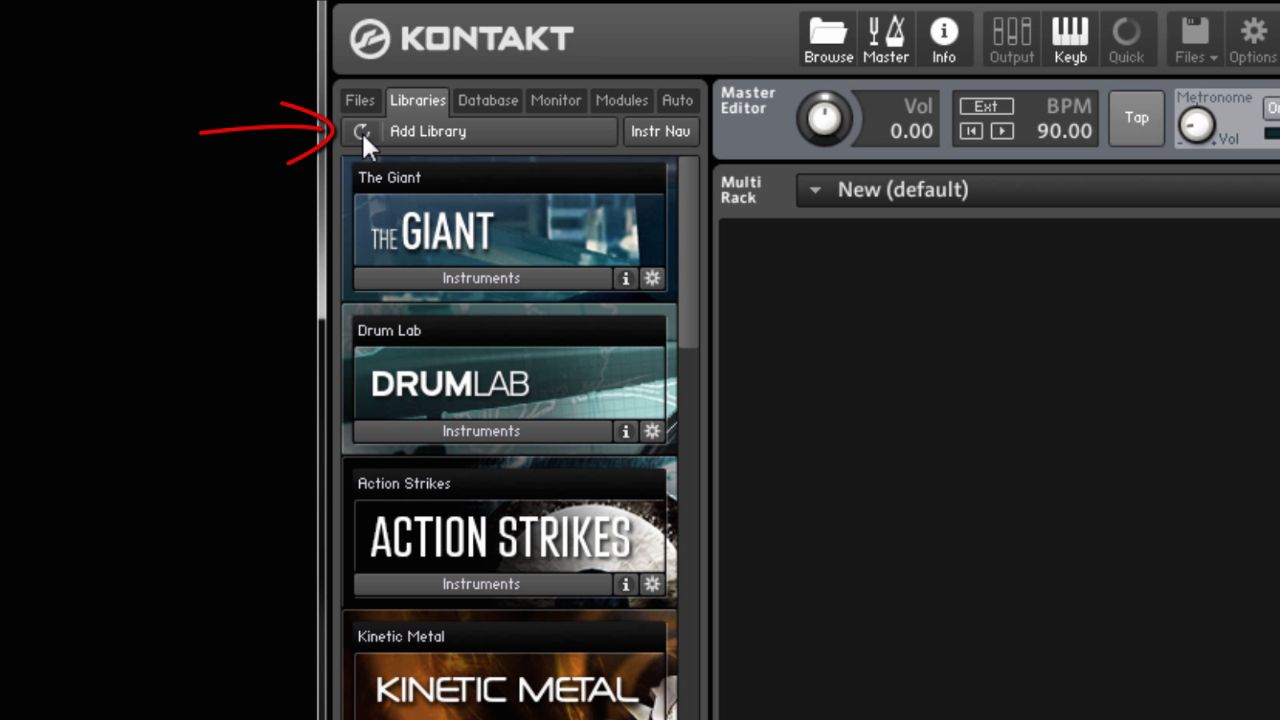This screenshot has height=720, width=1280.
Task: Click the play transport button
Action: tap(1001, 131)
